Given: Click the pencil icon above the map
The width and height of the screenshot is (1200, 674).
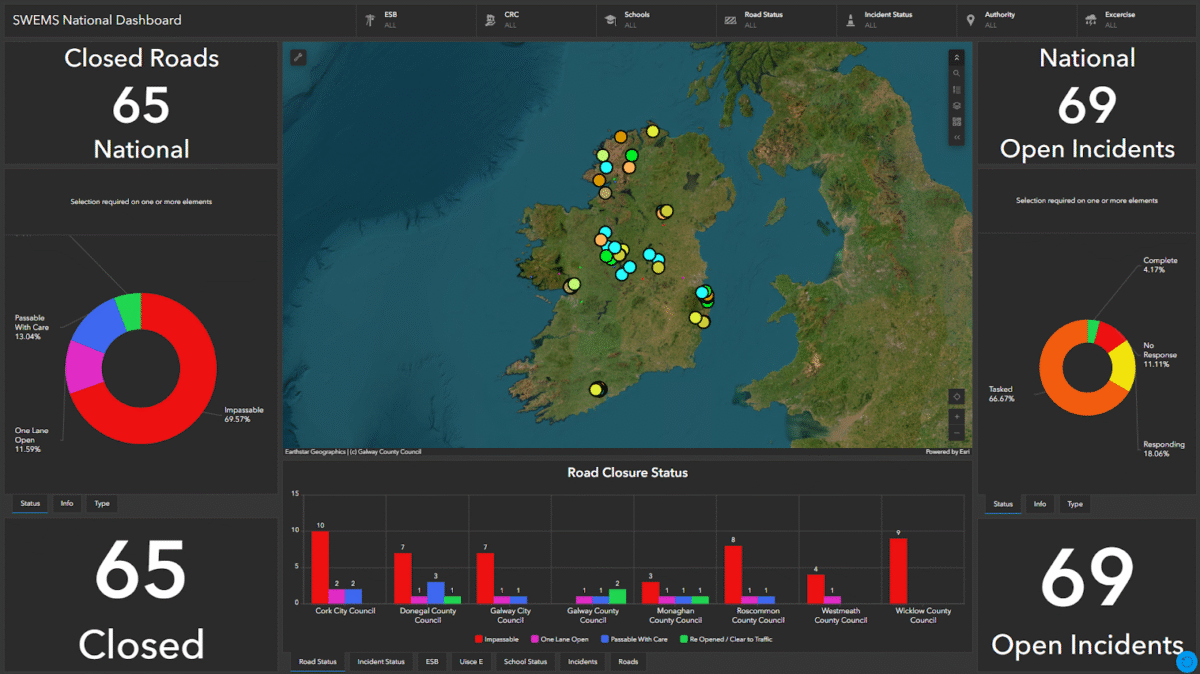Looking at the screenshot, I should [x=297, y=56].
